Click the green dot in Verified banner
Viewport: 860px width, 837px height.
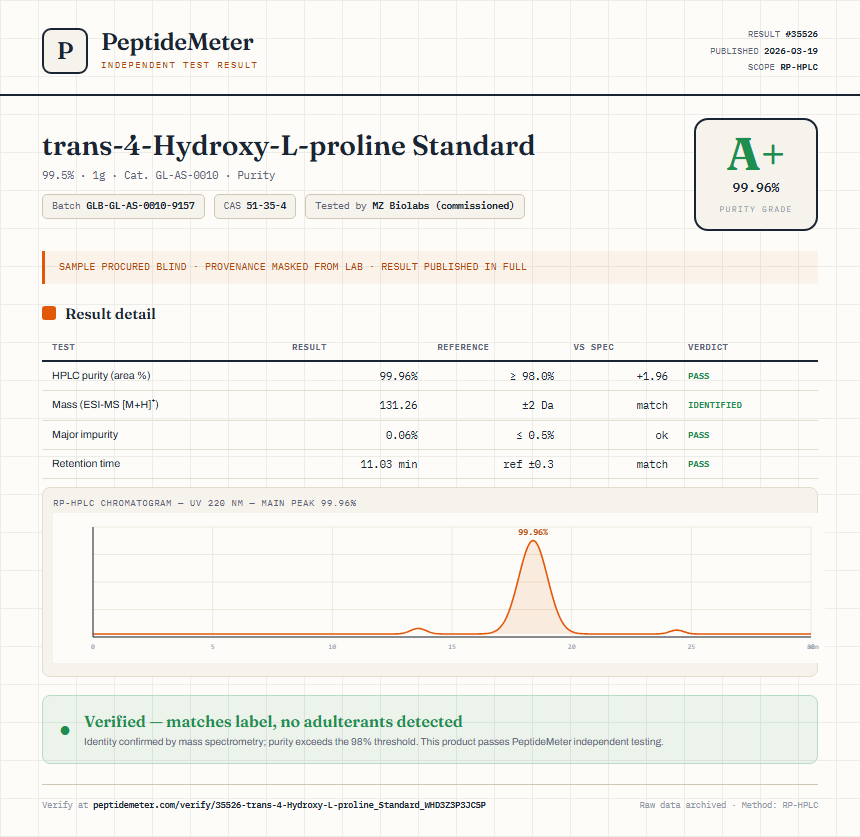click(65, 730)
